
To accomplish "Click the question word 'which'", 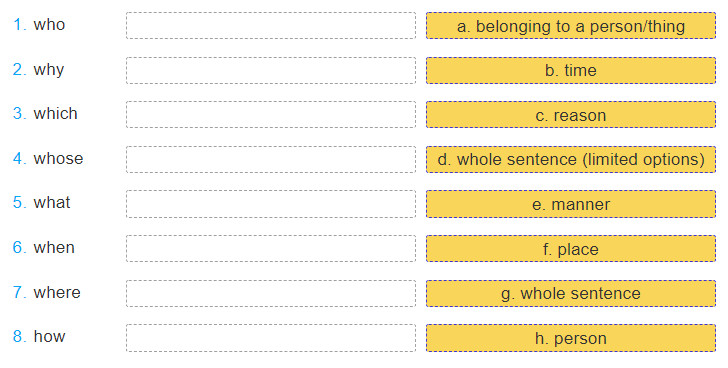I will click(55, 113).
